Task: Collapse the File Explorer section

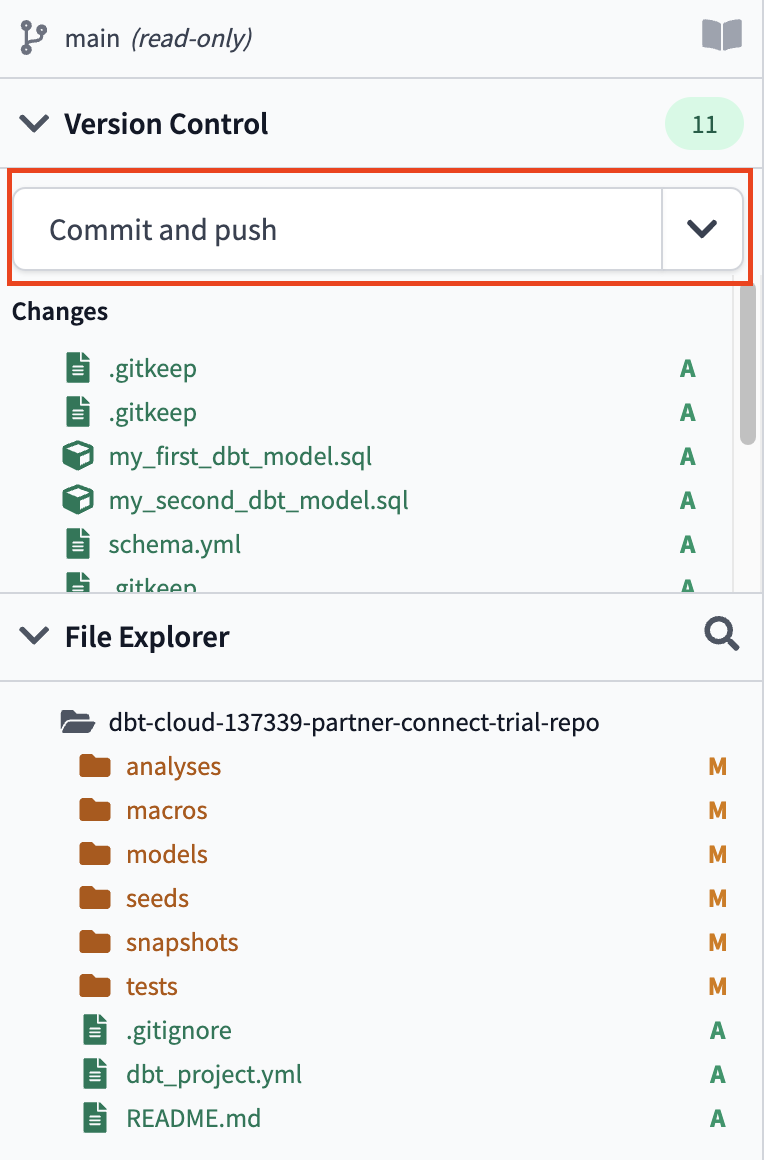Action: tap(33, 635)
